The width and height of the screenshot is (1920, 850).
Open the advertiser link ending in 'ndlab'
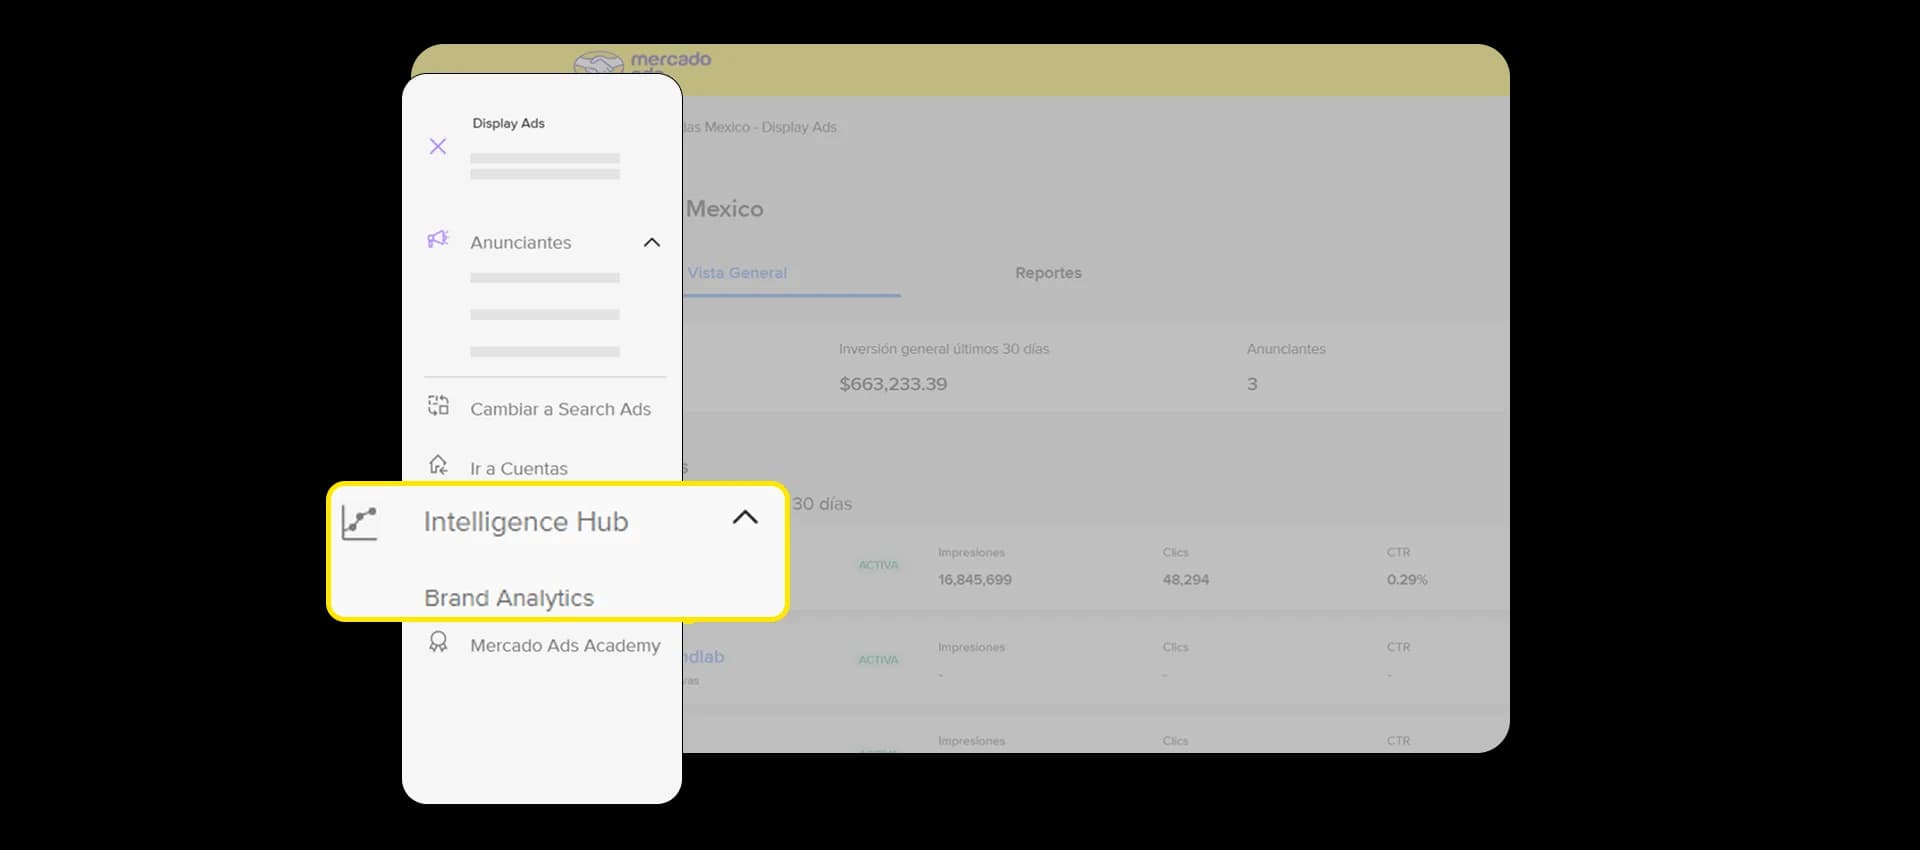click(x=704, y=657)
